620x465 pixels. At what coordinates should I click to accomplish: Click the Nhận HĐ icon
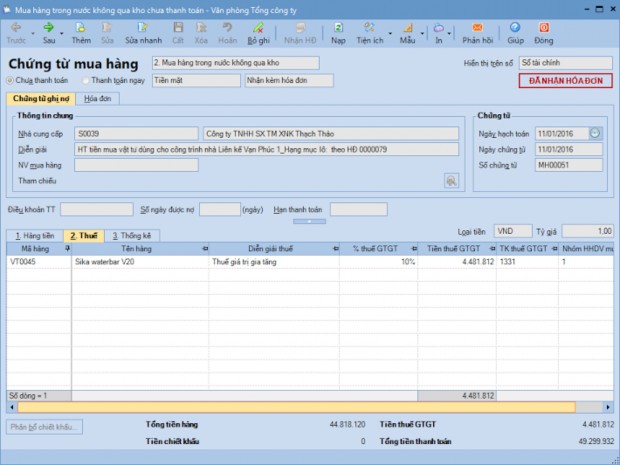[300, 33]
